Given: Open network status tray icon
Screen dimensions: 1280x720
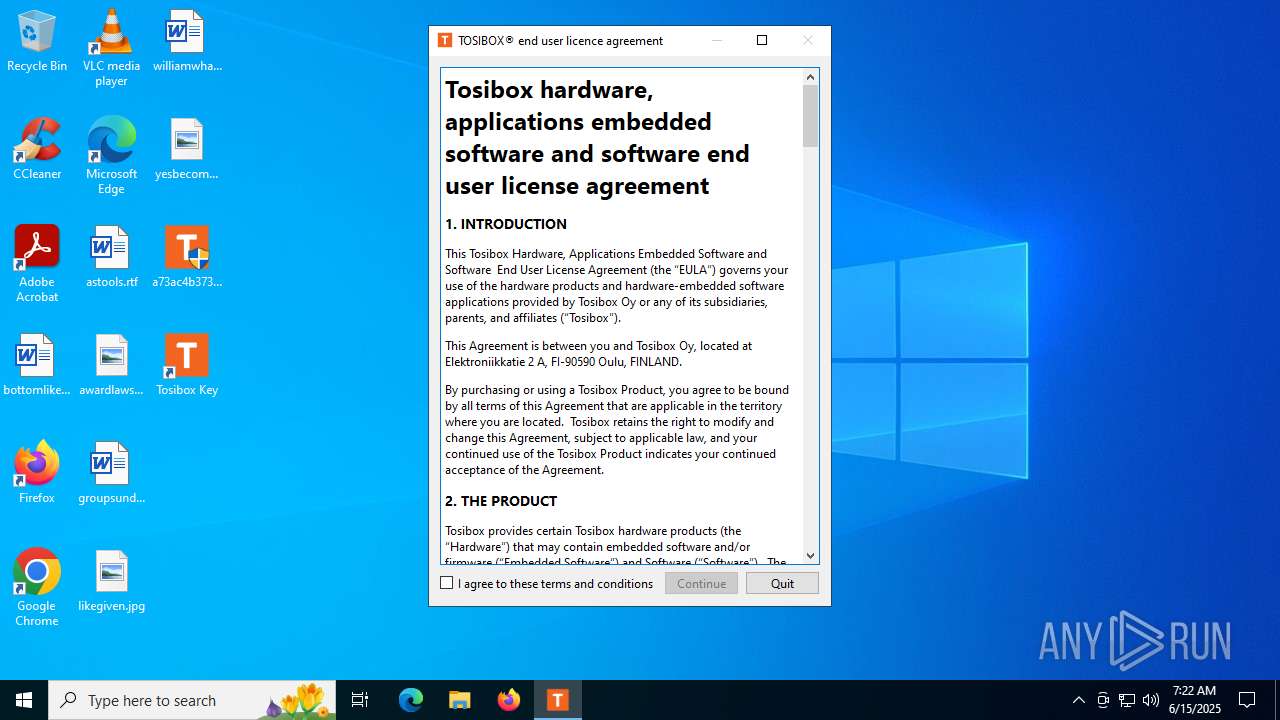Looking at the screenshot, I should click(x=1127, y=700).
